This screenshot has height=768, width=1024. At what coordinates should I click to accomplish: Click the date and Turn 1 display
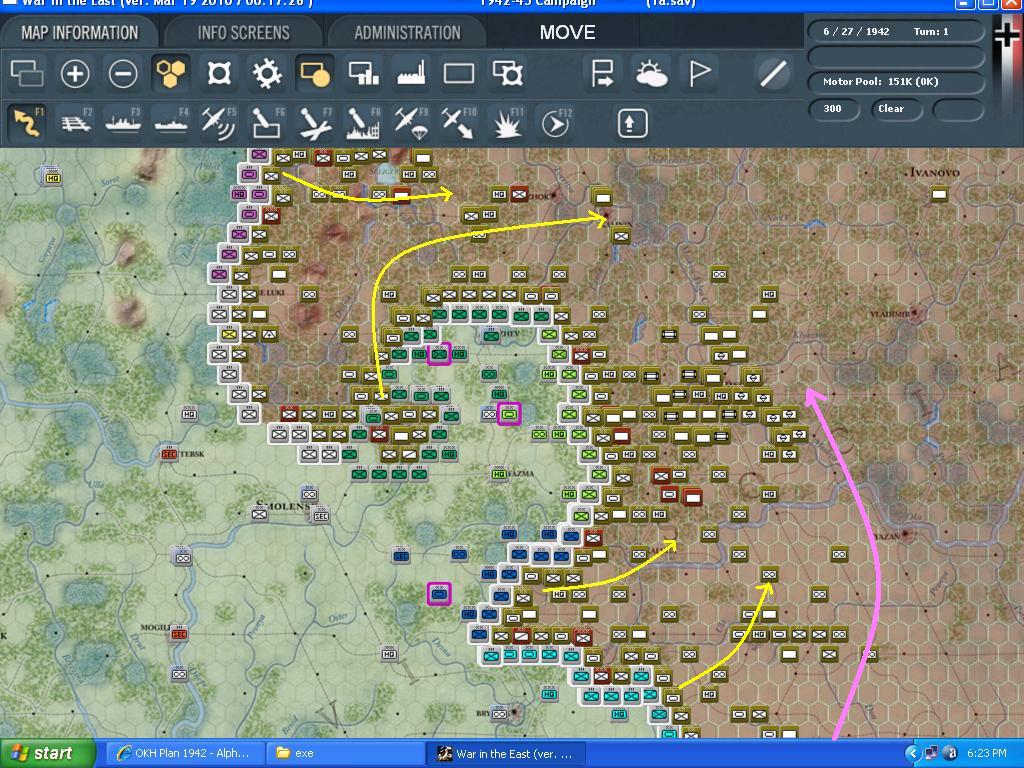895,31
